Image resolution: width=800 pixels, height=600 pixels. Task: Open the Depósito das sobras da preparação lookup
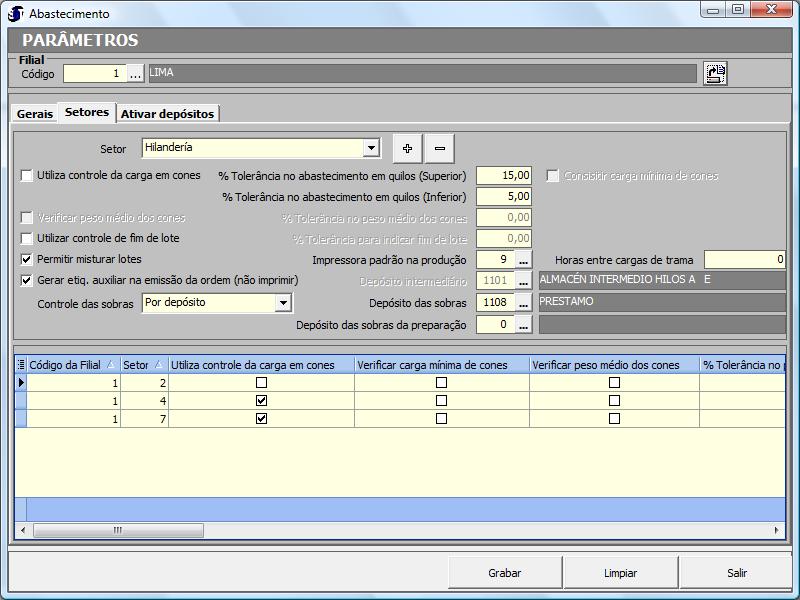(523, 325)
